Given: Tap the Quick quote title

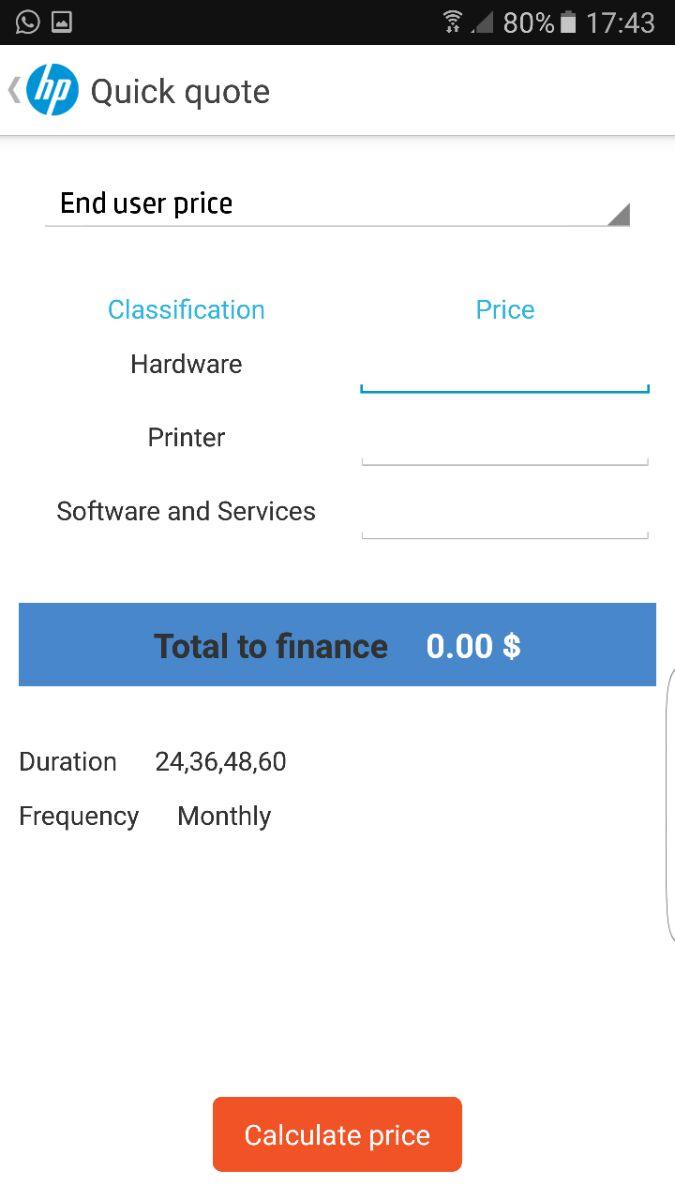Looking at the screenshot, I should [x=180, y=92].
